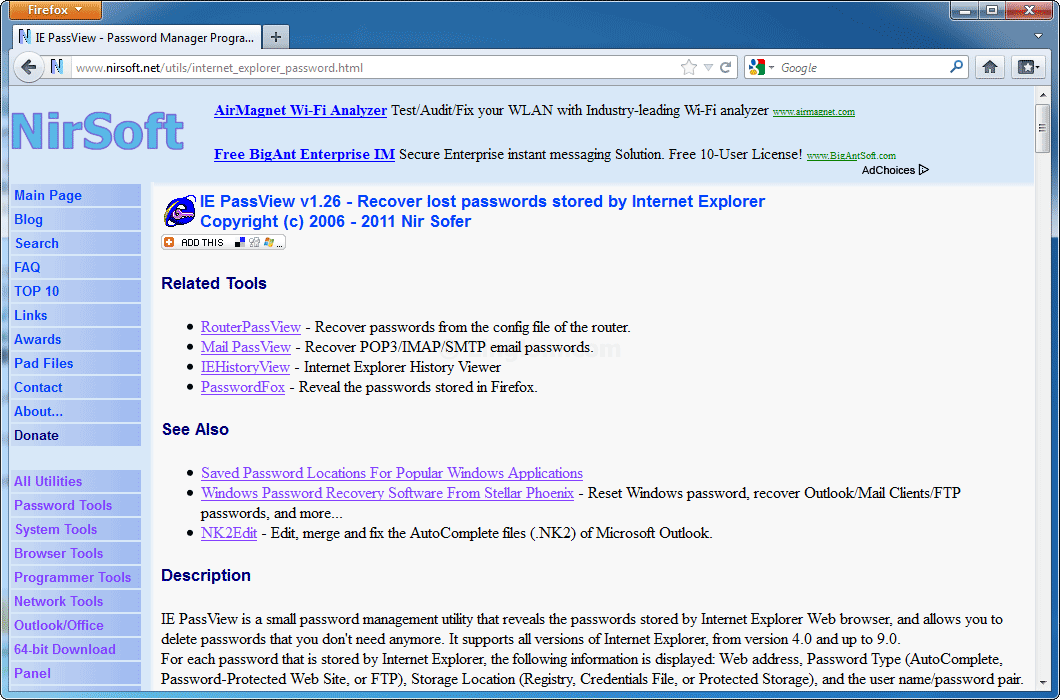
Task: Click the See Also heading
Action: [x=195, y=429]
